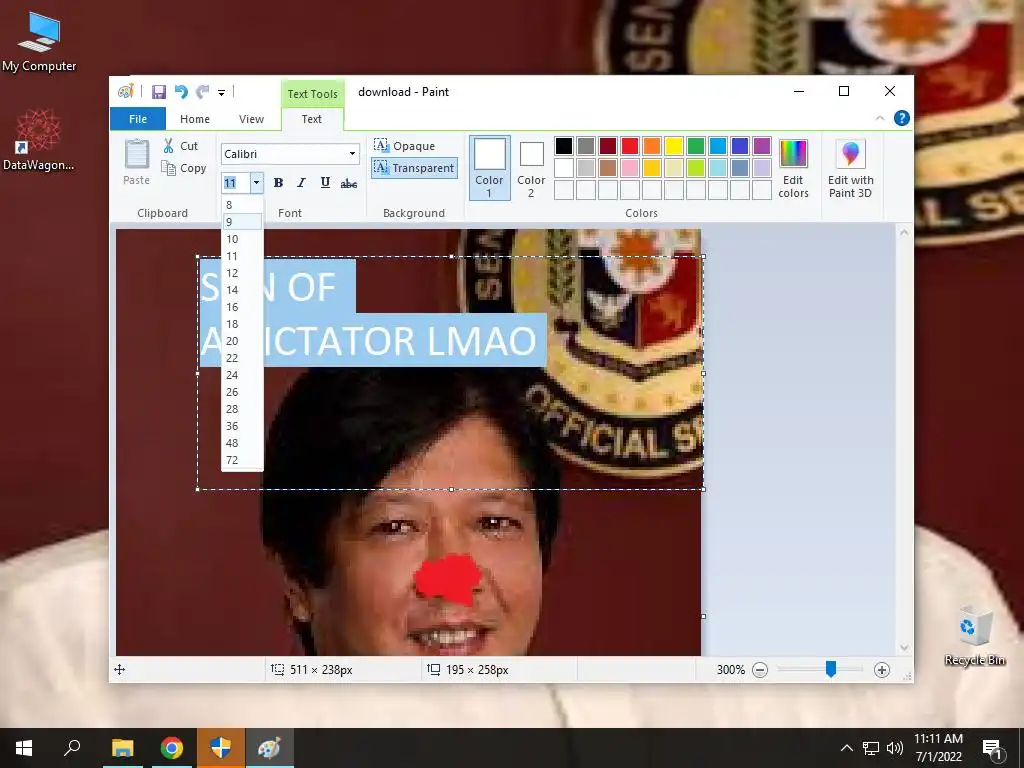Pick the red color swatch
The height and width of the screenshot is (768, 1024).
(630, 146)
